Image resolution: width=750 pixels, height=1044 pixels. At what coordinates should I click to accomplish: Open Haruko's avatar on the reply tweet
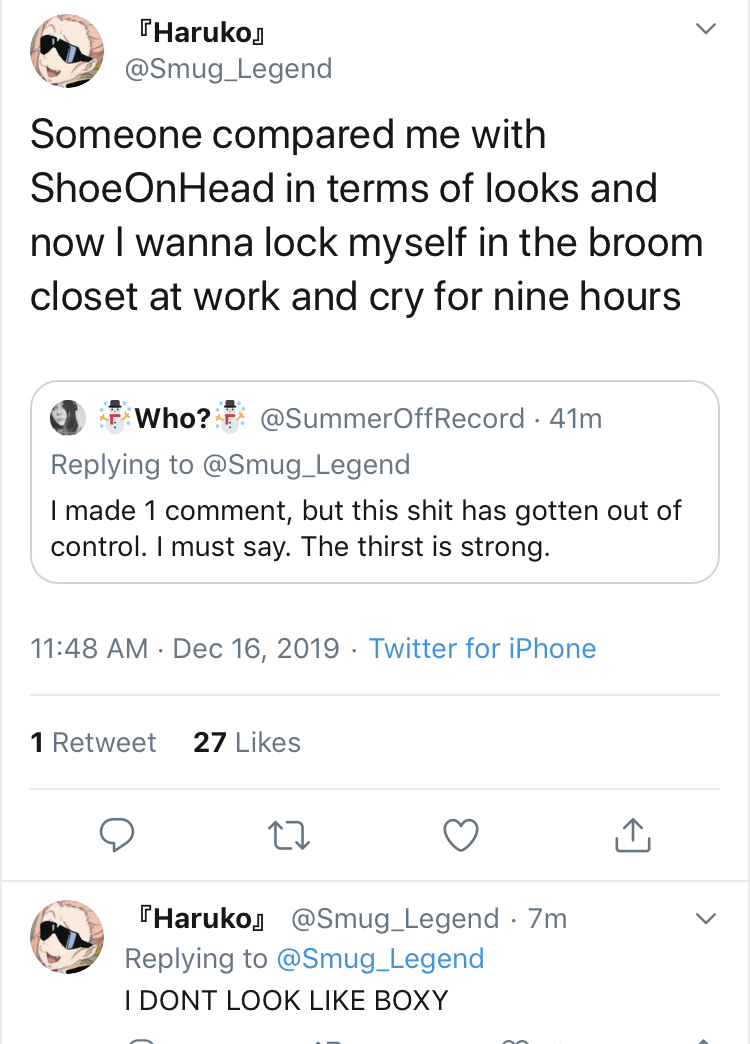point(67,937)
